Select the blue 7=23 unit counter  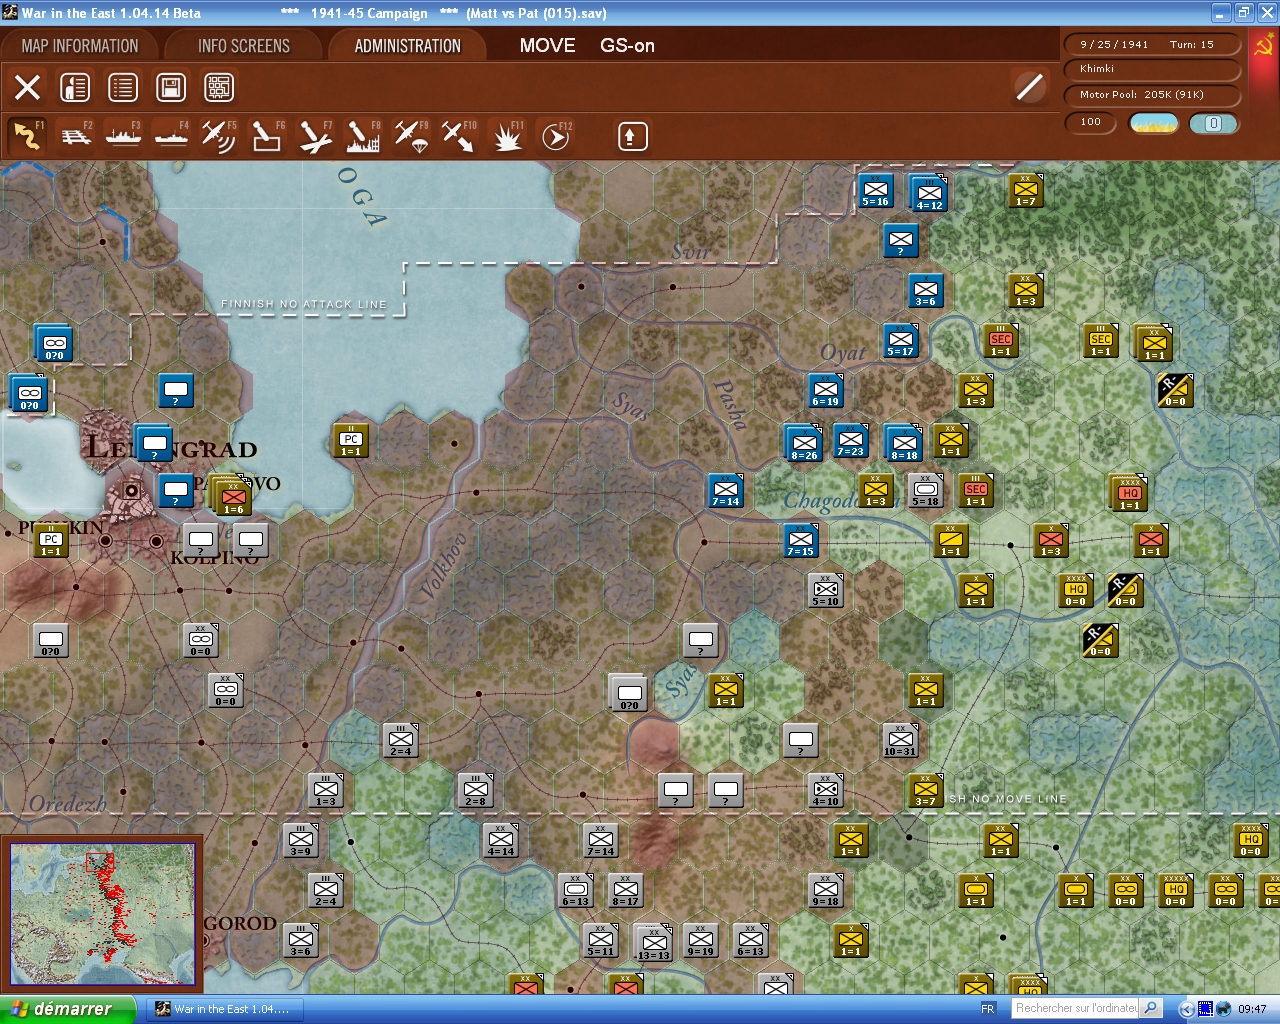[x=851, y=439]
